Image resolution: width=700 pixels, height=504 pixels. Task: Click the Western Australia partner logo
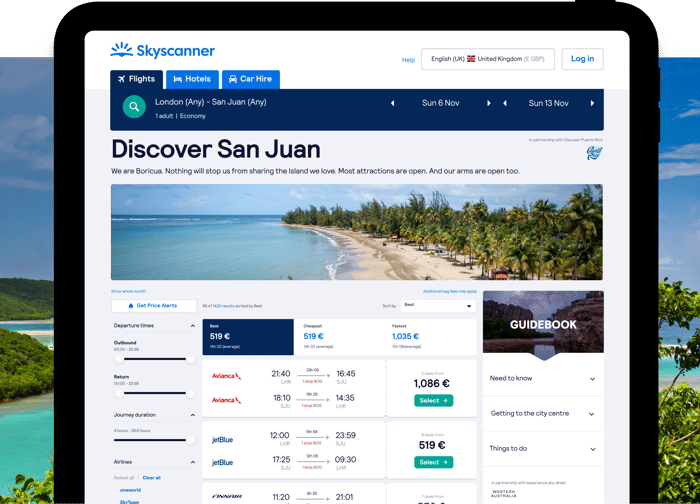504,493
